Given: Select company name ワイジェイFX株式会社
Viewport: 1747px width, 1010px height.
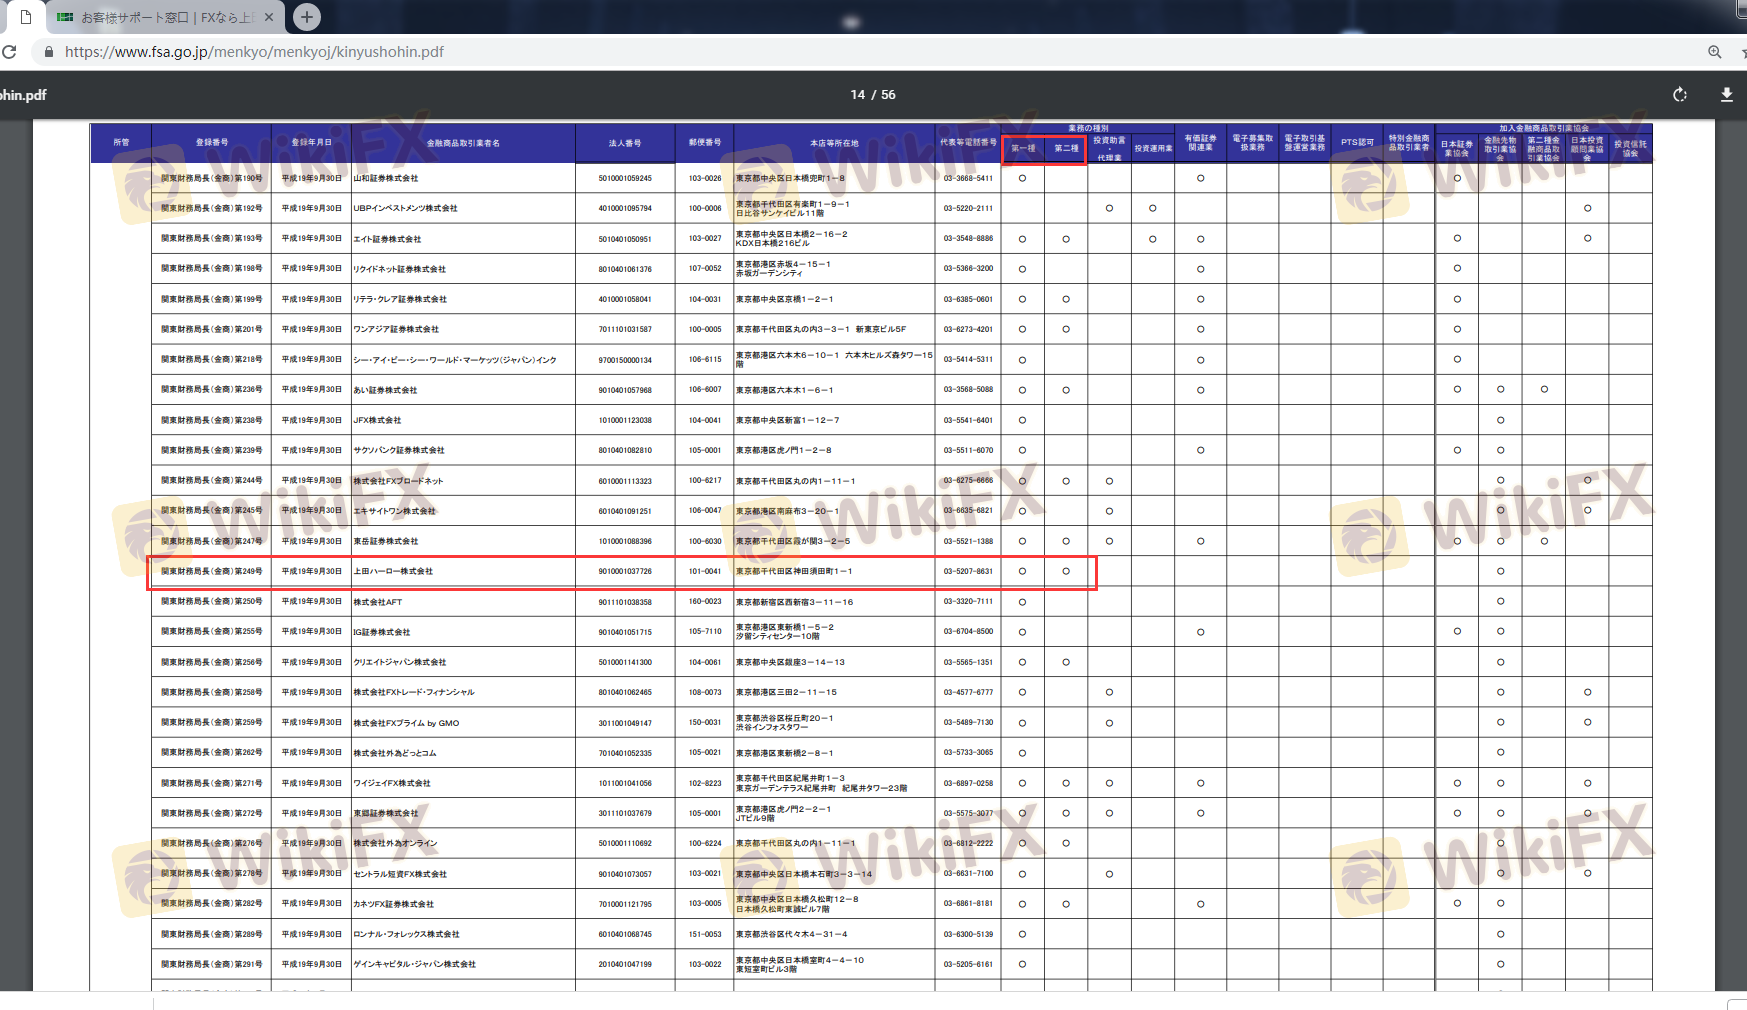Looking at the screenshot, I should coord(392,783).
